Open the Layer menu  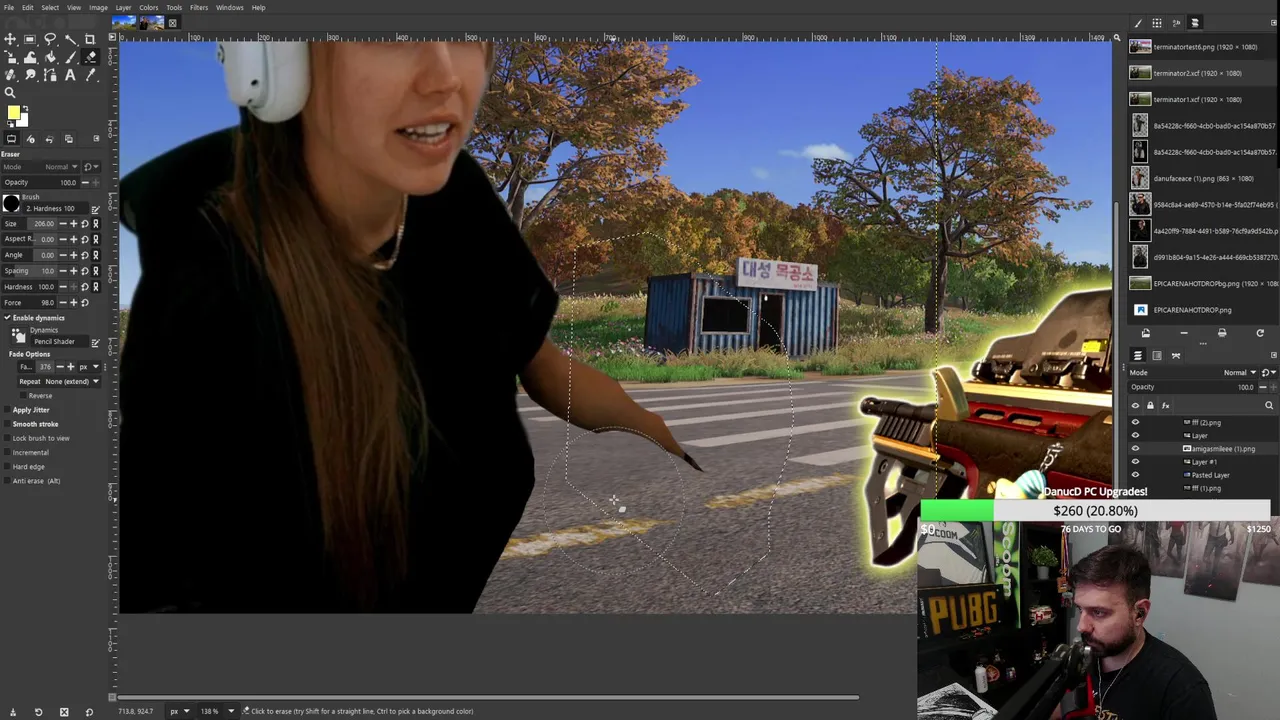click(x=123, y=7)
